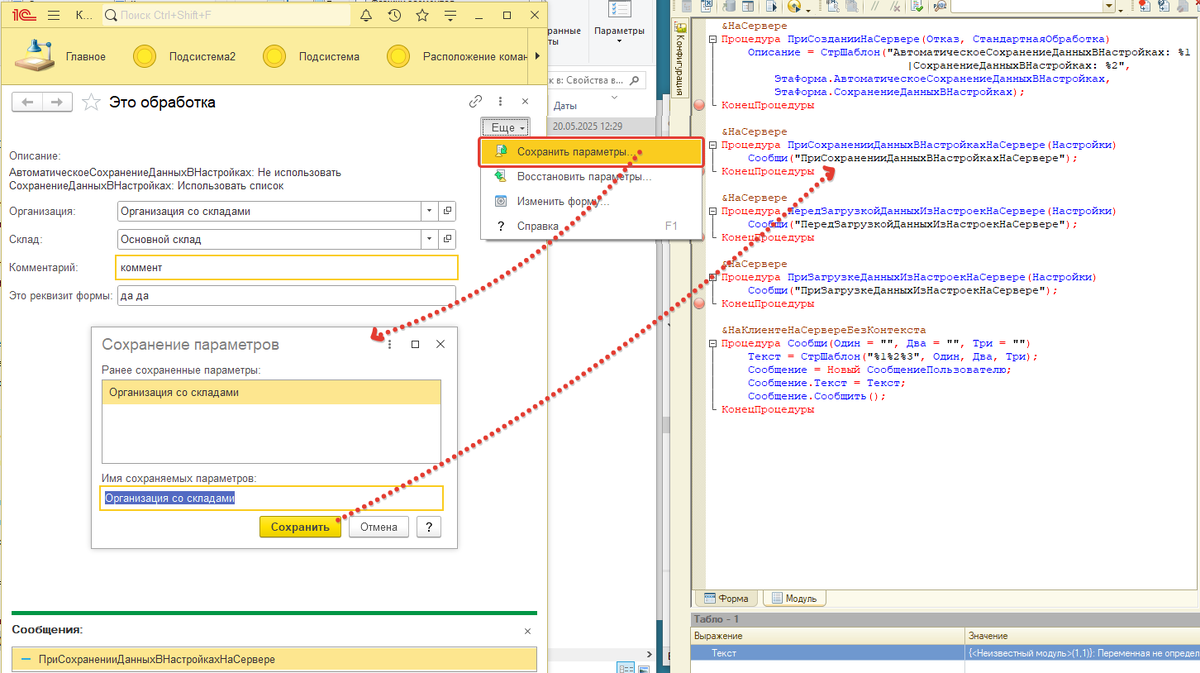
Task: Open the Расположение команд section
Action: point(457,57)
